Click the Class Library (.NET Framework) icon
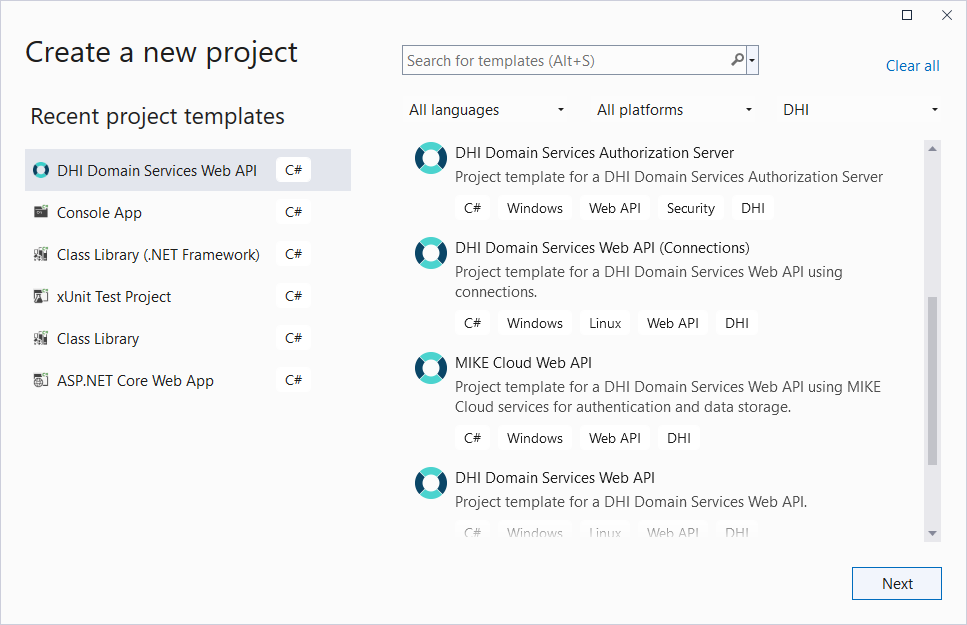 click(x=41, y=254)
